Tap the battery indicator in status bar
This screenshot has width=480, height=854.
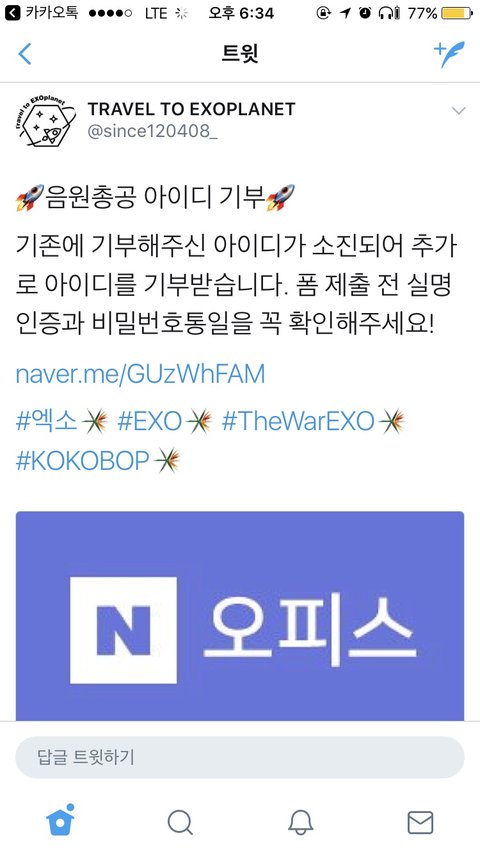point(457,13)
